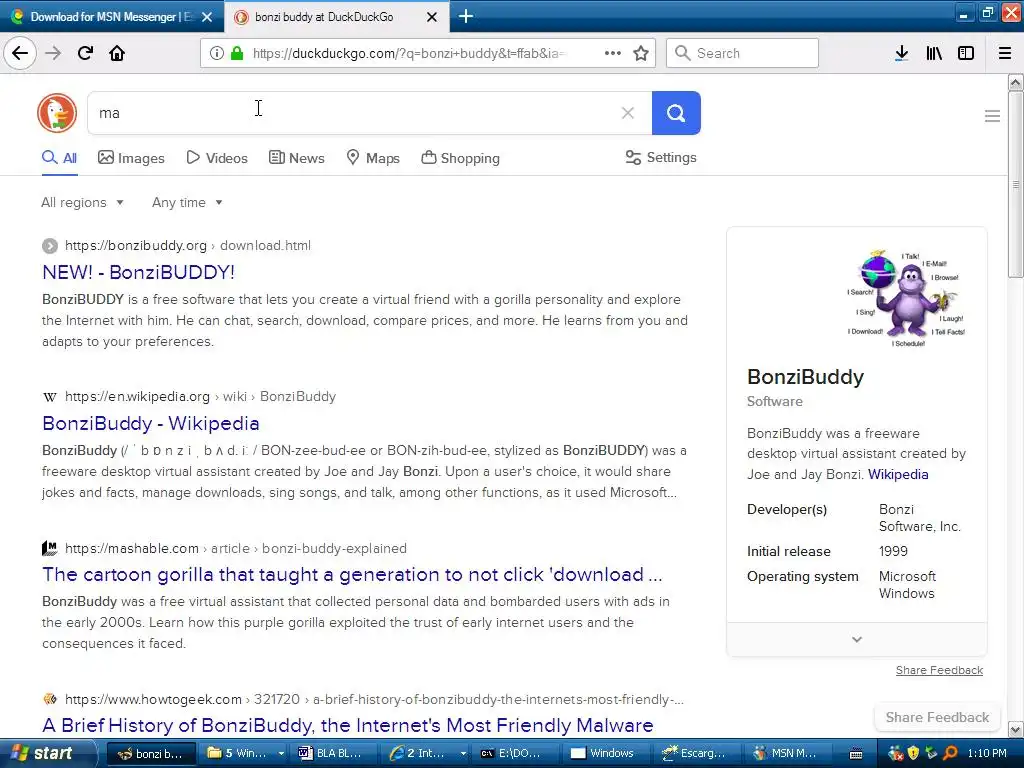Click system tray clock 1:10 PM
Viewport: 1024px width, 768px height.
pyautogui.click(x=987, y=753)
